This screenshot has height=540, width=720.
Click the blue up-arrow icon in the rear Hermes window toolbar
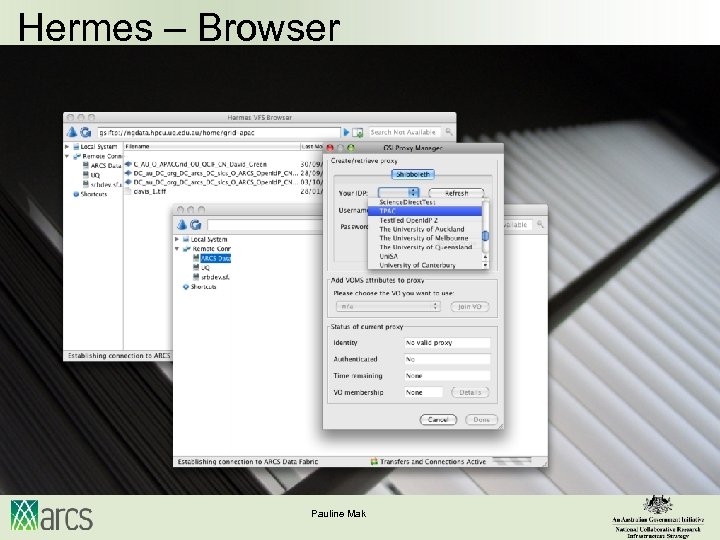(72, 132)
